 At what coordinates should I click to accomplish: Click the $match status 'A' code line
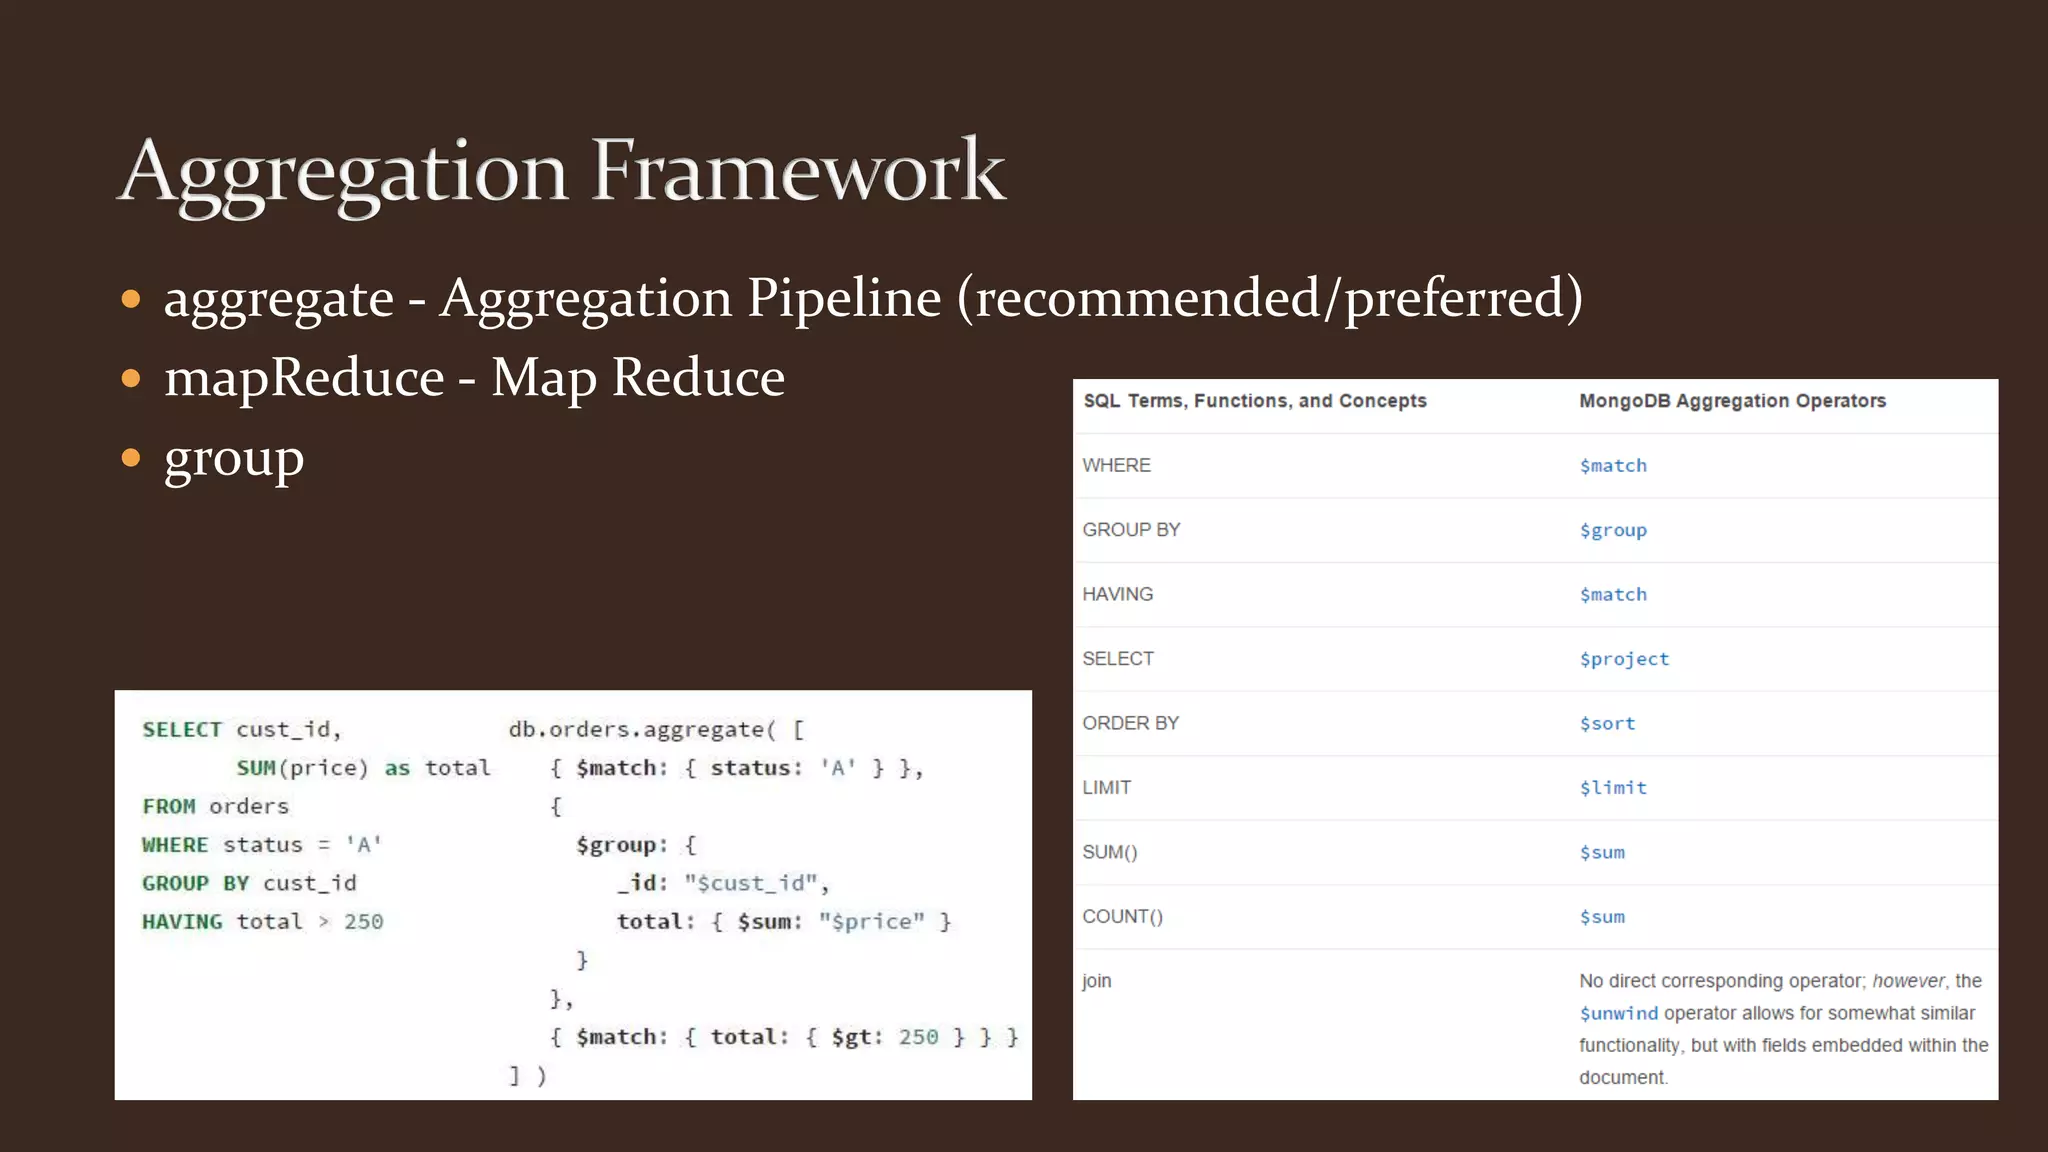tap(736, 768)
